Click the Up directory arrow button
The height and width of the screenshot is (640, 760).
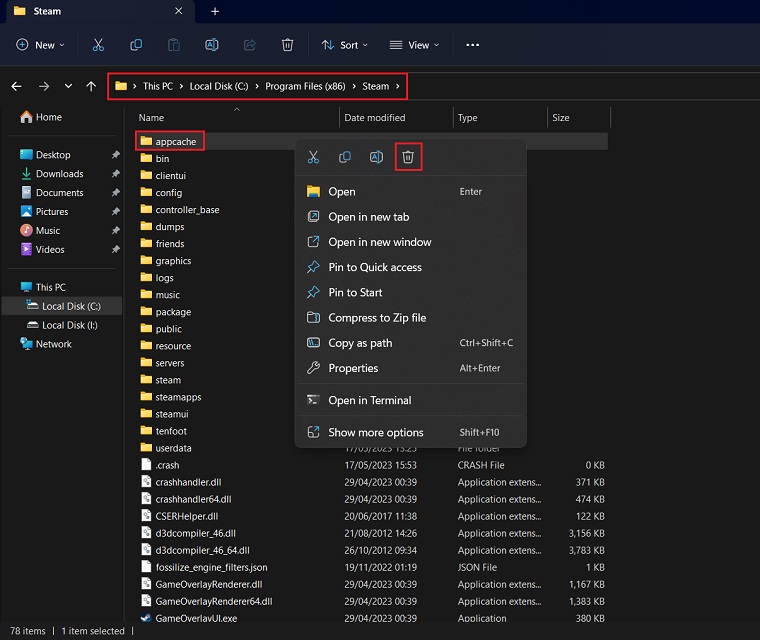coord(91,86)
